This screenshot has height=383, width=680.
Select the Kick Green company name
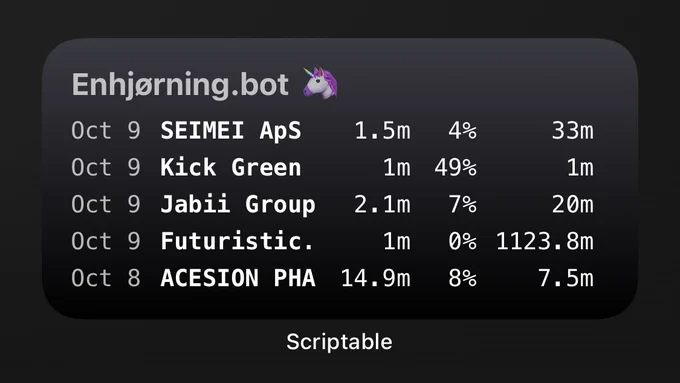(231, 167)
